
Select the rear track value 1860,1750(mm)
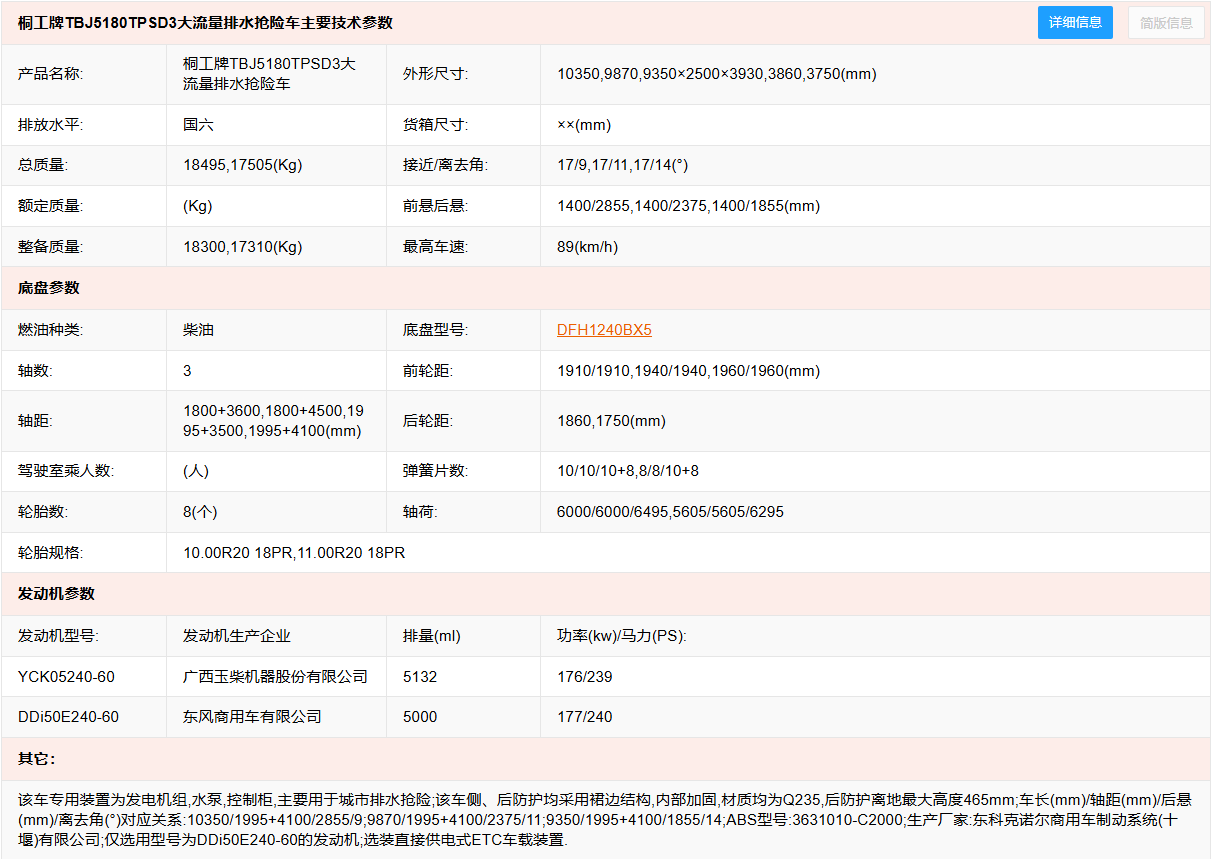coord(611,421)
